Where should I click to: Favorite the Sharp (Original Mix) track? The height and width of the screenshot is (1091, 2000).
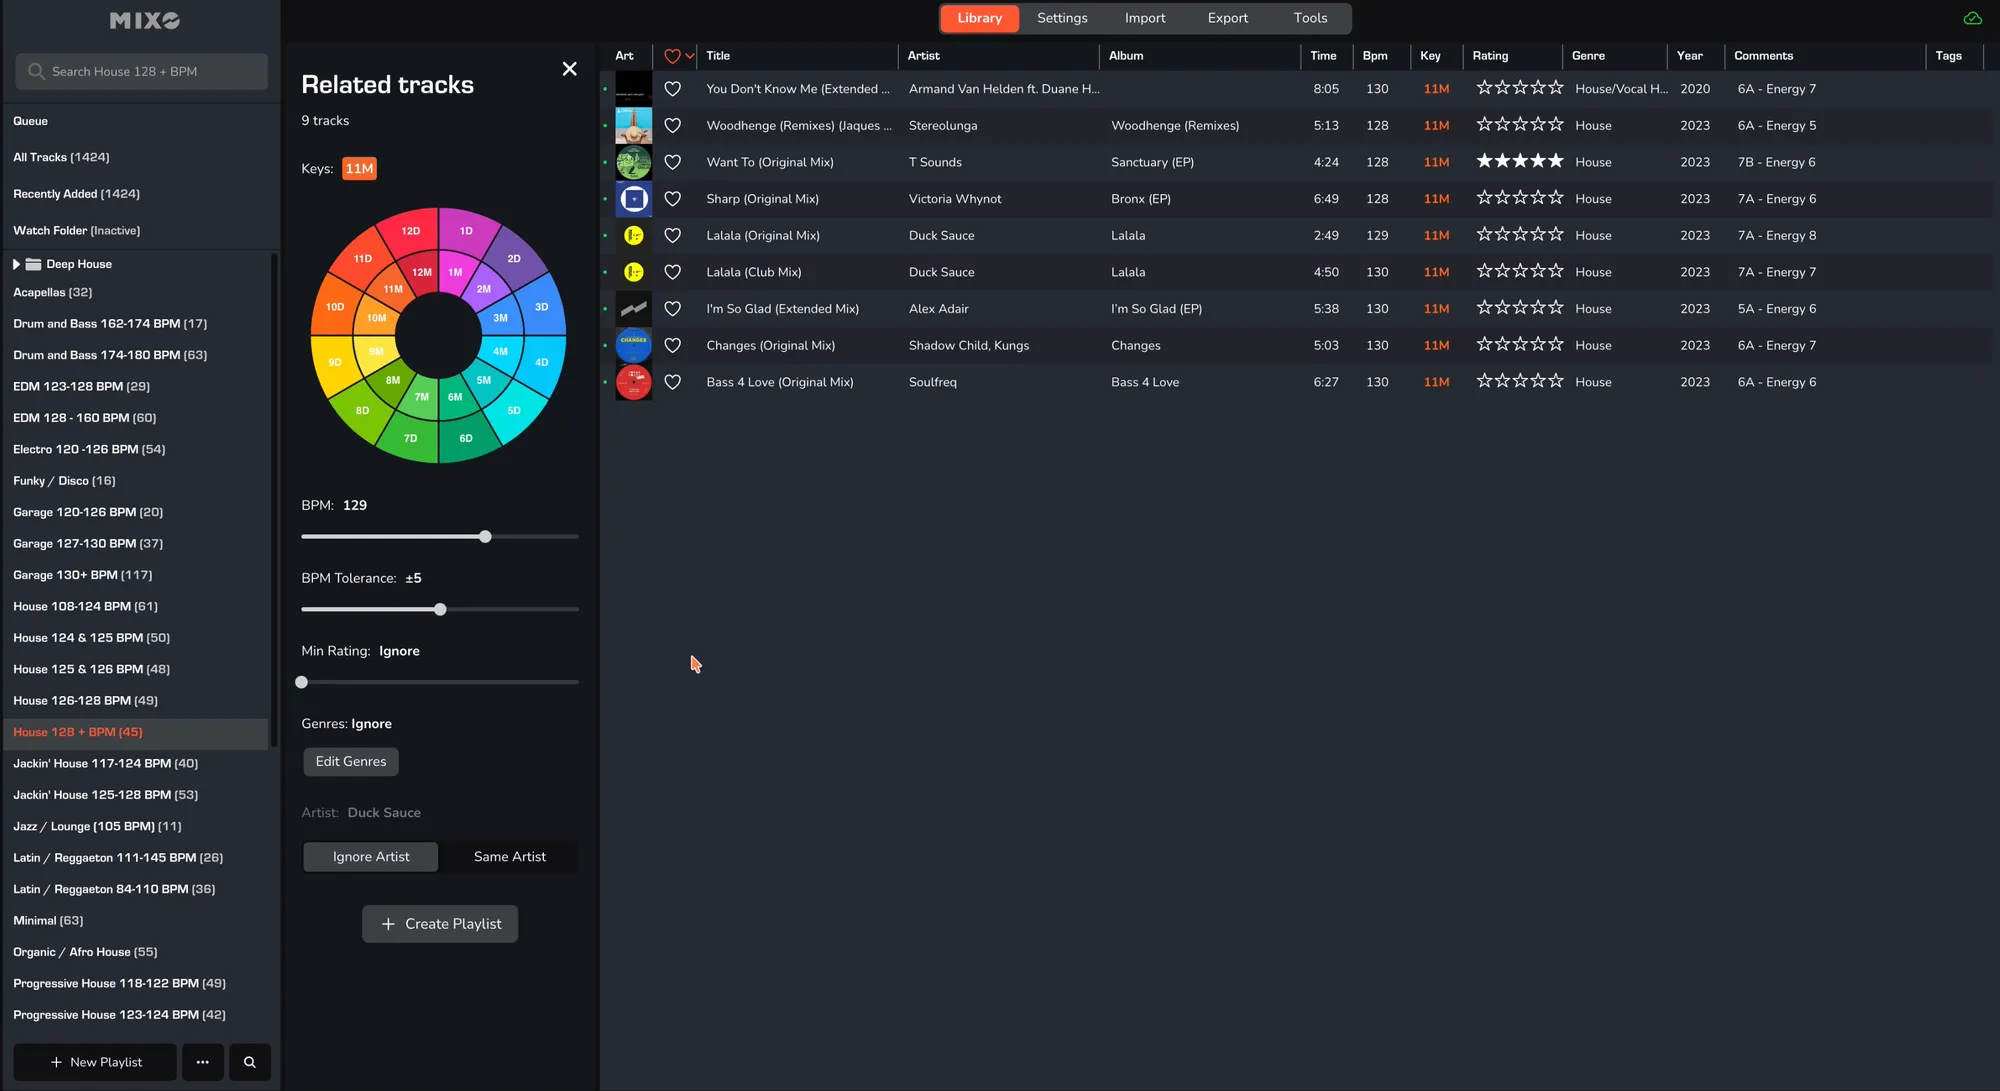673,199
